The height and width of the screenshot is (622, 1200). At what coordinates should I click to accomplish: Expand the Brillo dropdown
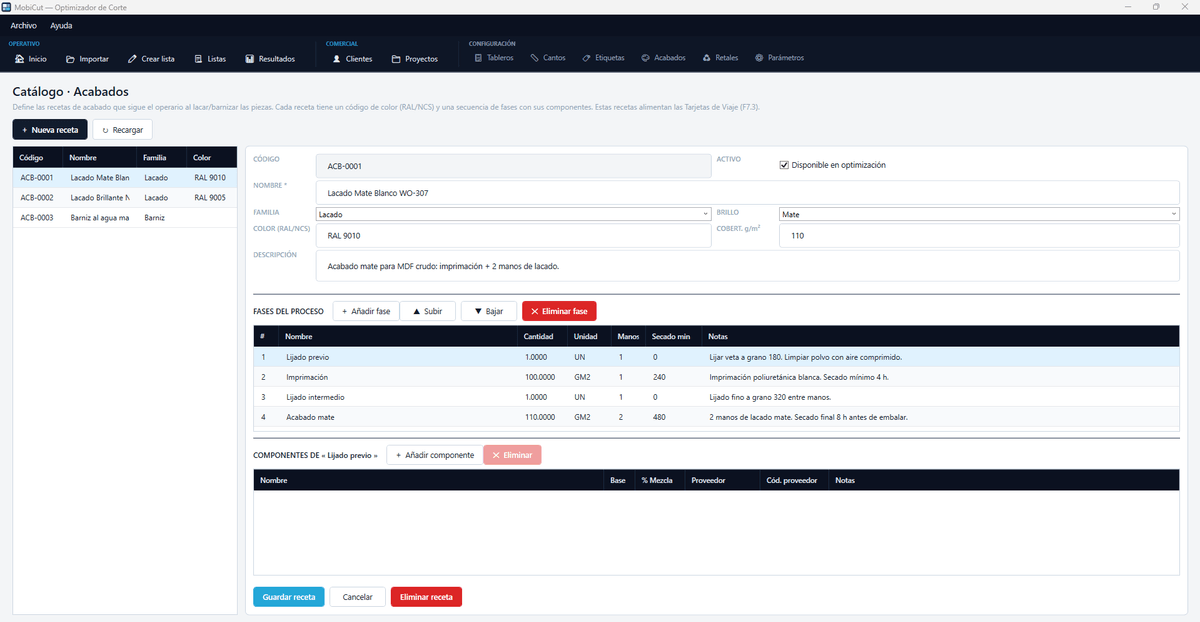979,214
